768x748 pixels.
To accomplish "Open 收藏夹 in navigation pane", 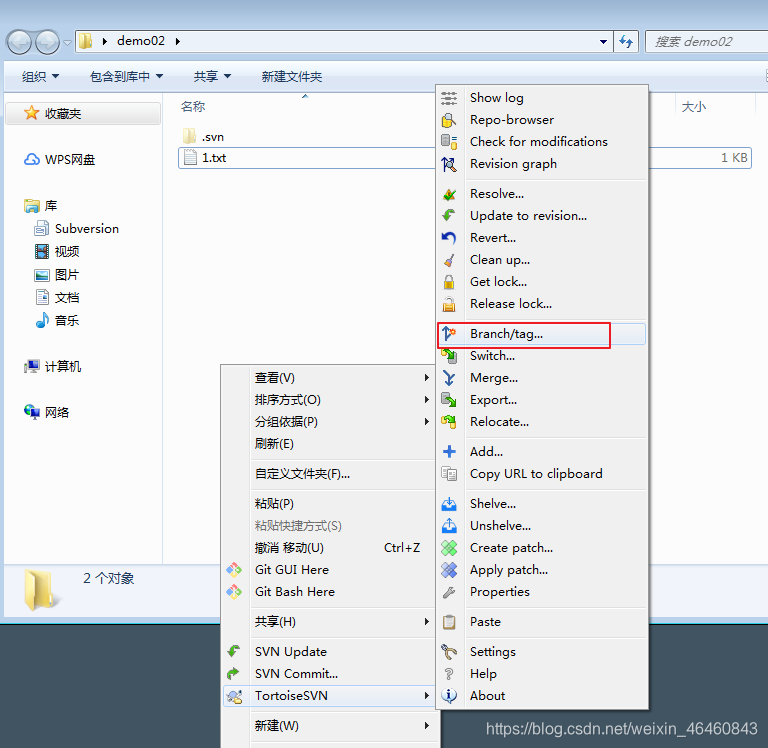I will click(x=63, y=114).
